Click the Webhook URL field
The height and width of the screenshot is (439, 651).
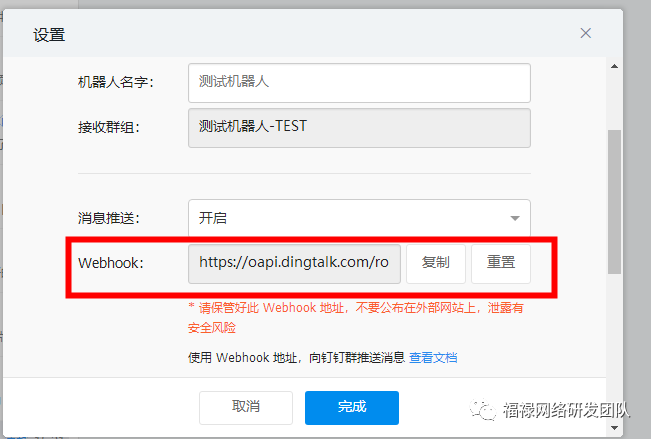click(x=294, y=264)
